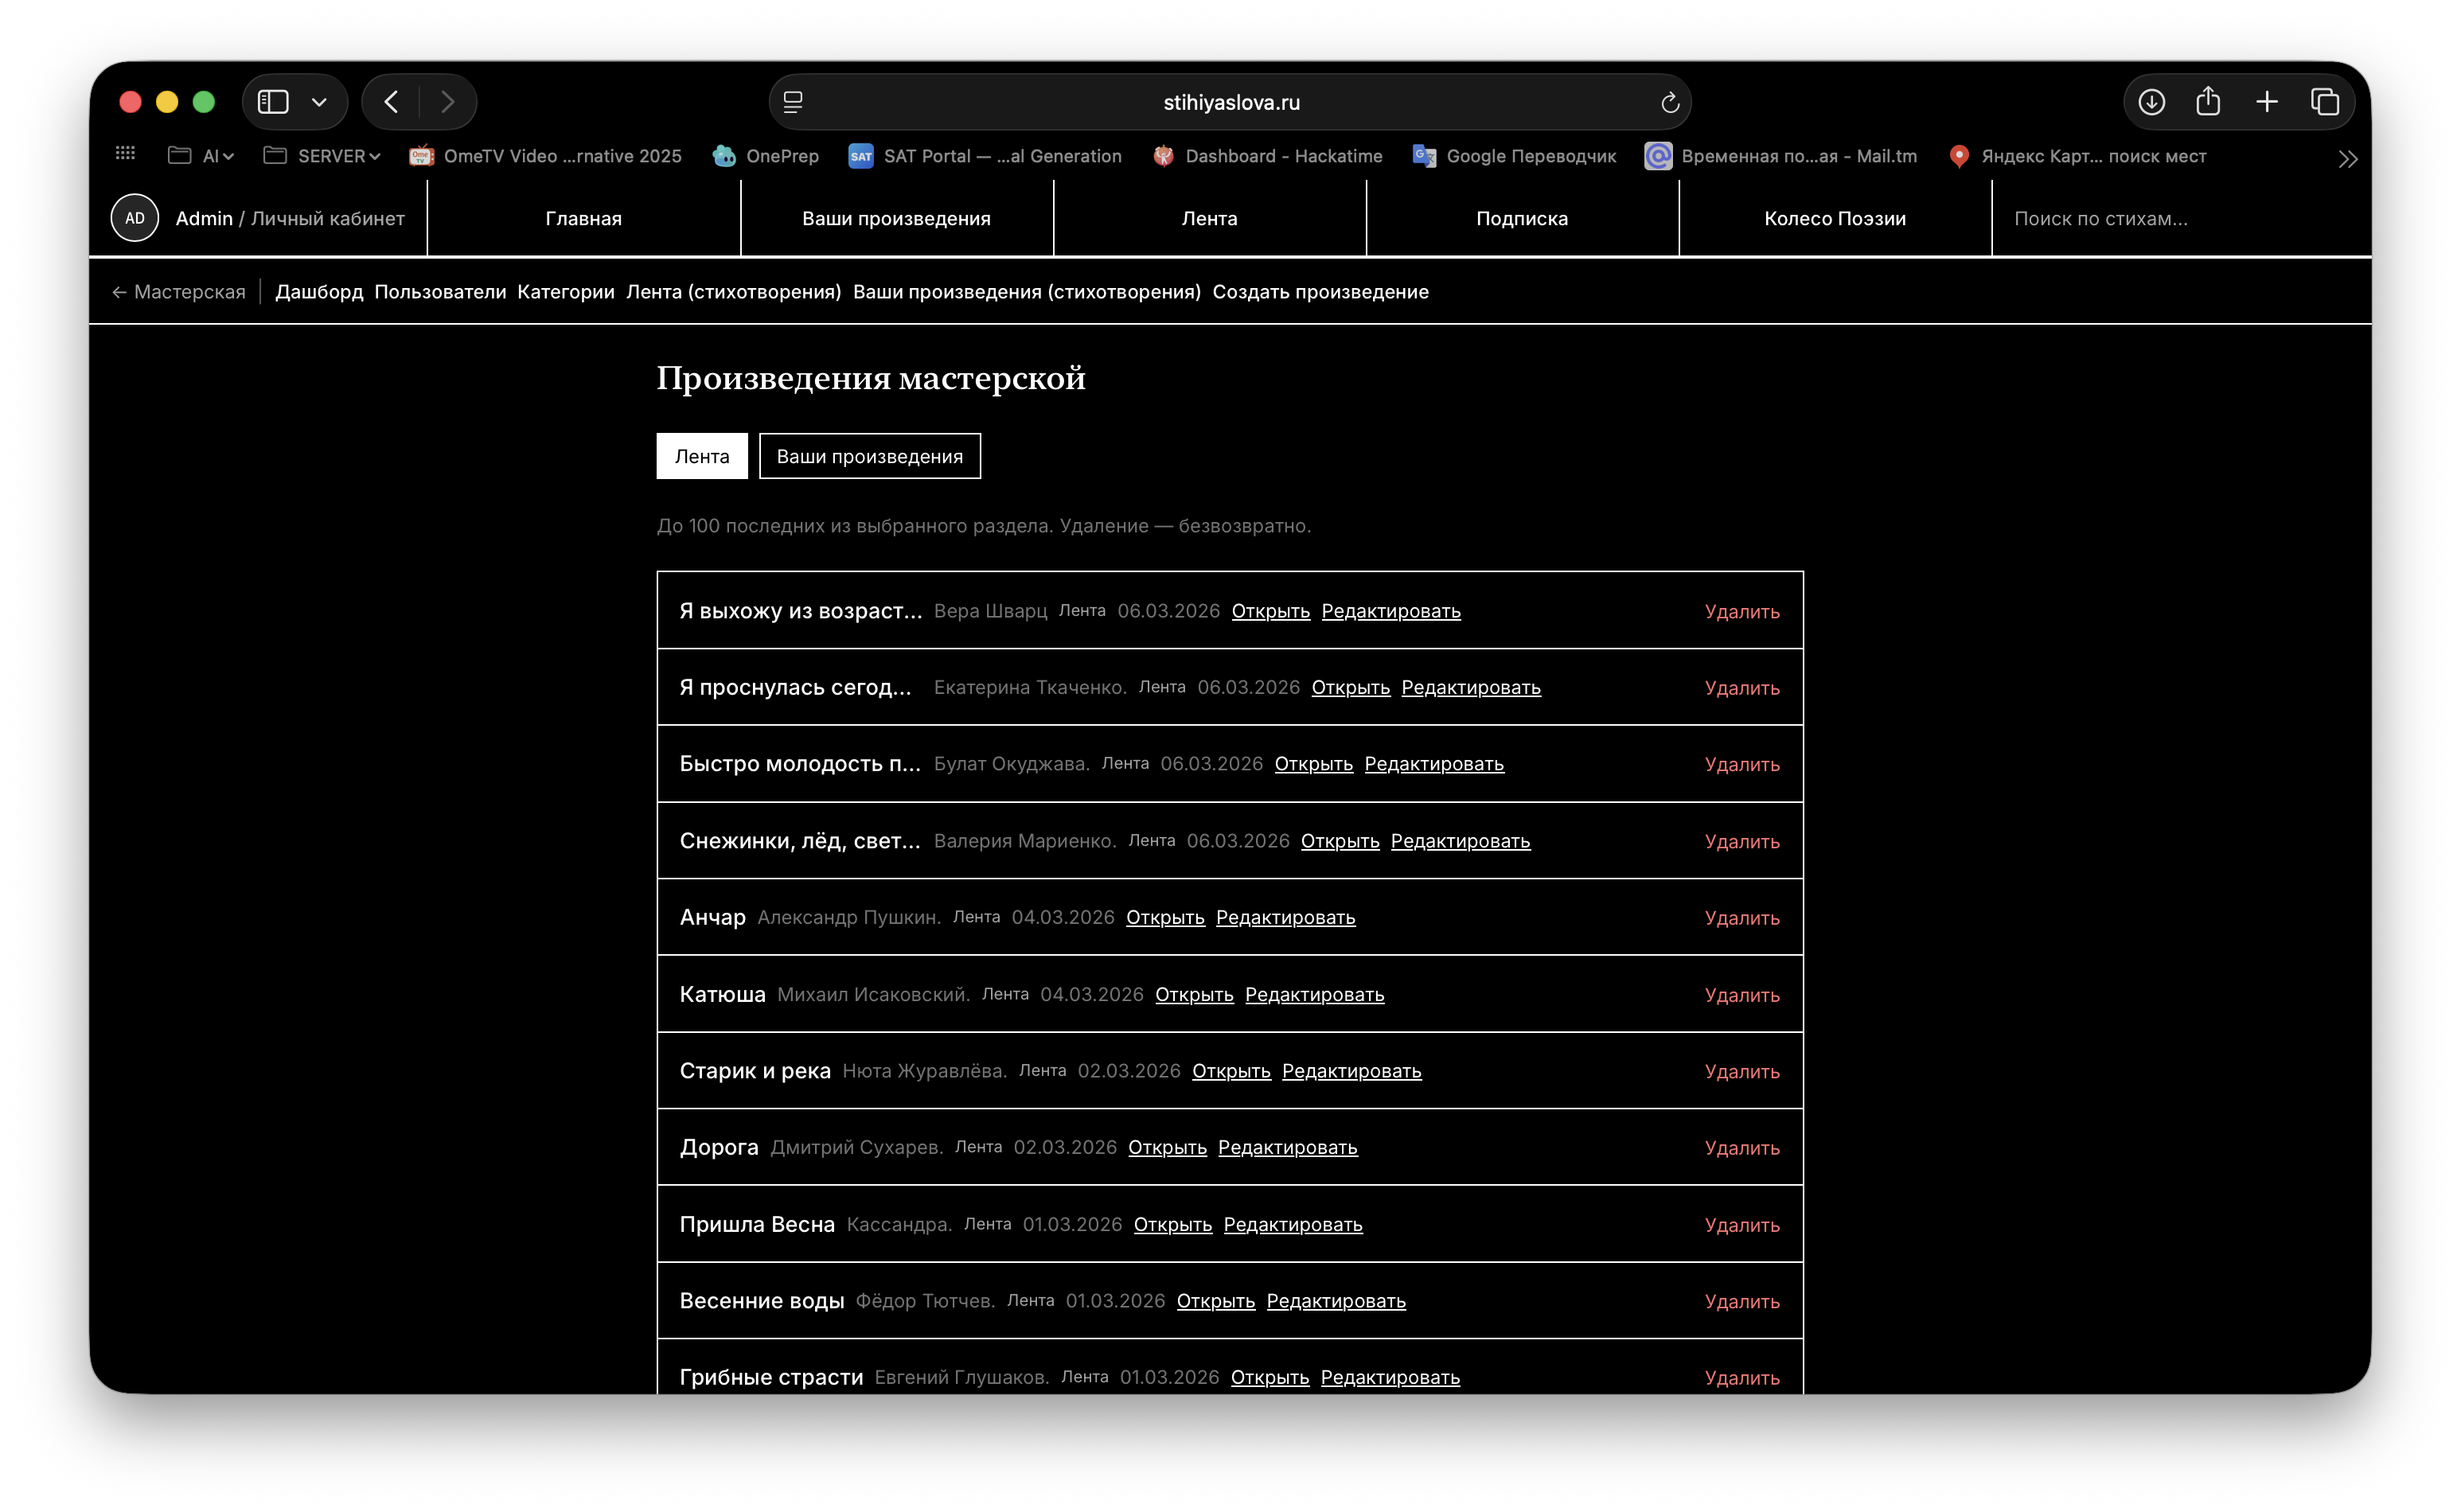Go back with the left arrow button
Viewport: 2461px width, 1512px height.
(391, 102)
